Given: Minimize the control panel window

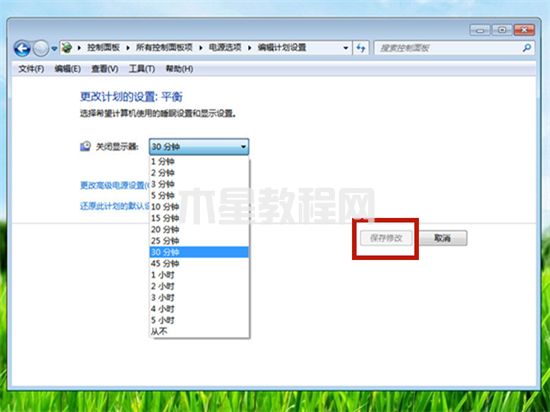Looking at the screenshot, I should pos(480,30).
